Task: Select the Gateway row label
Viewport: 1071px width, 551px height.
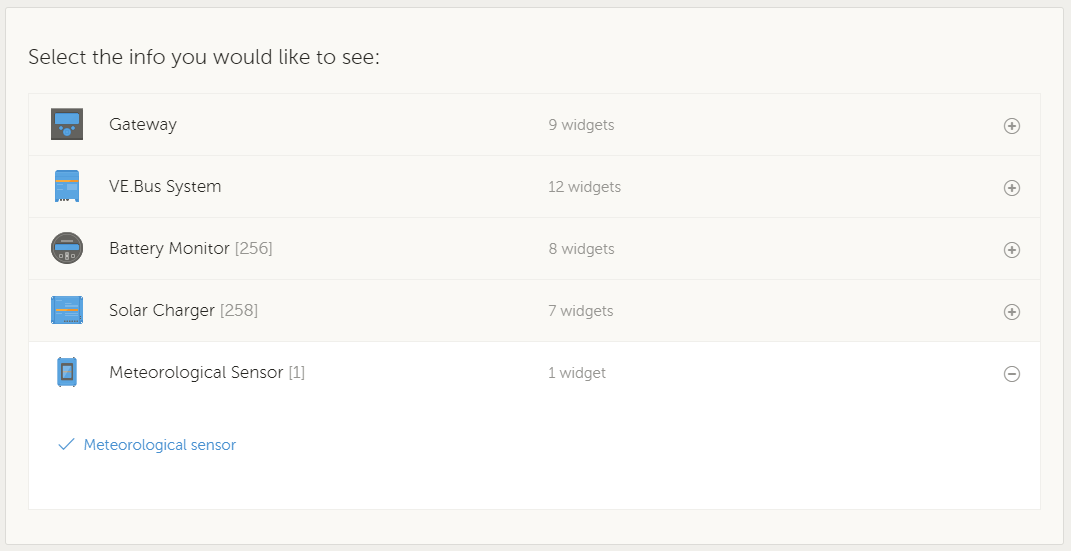Action: 143,125
